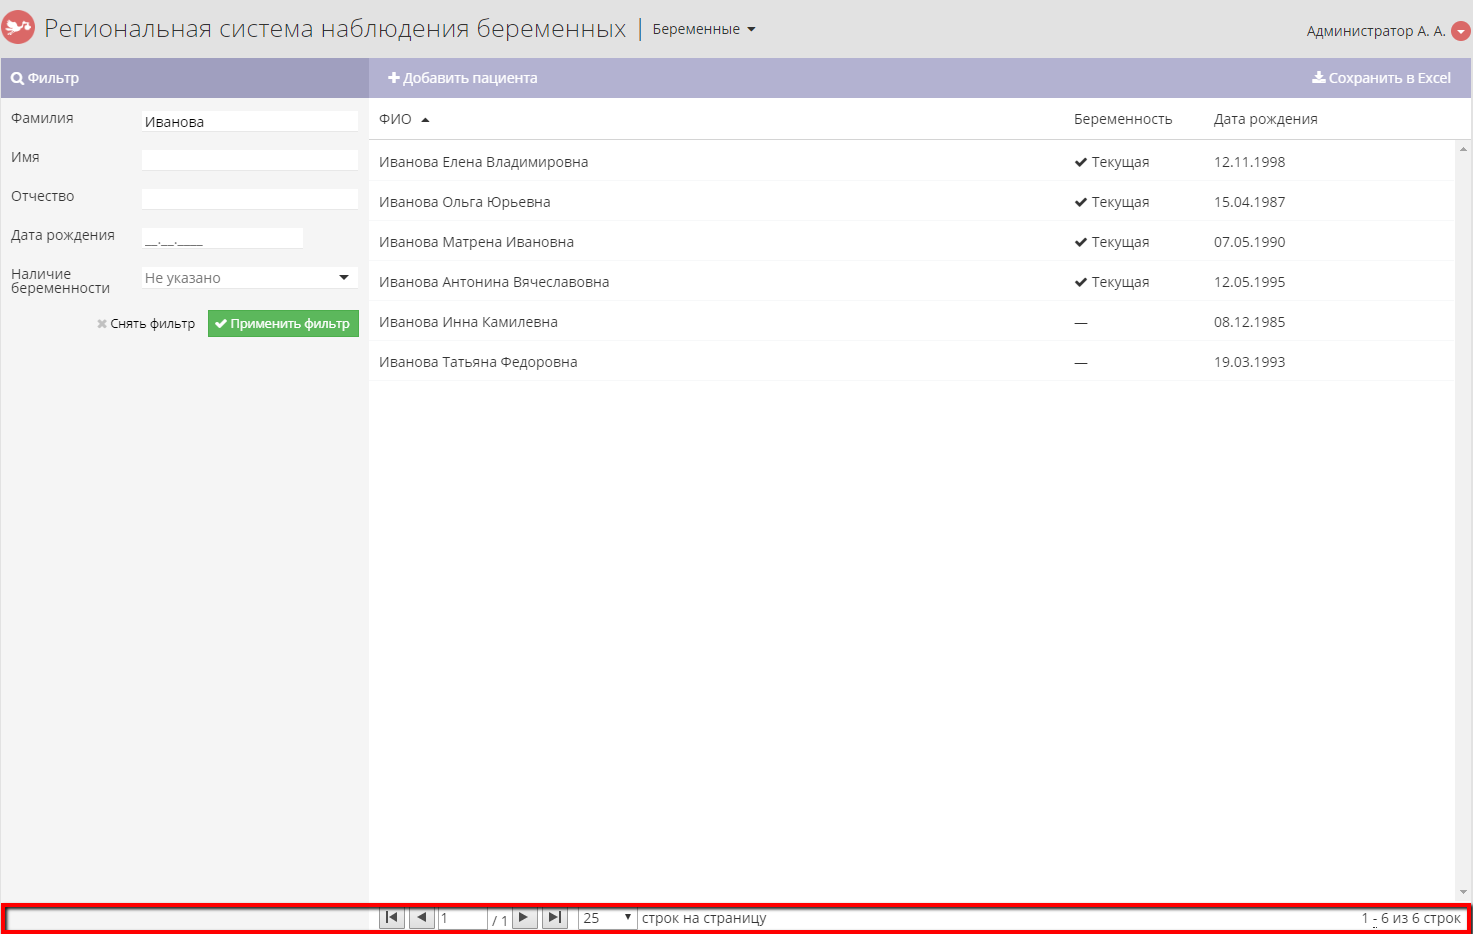Open the rows-per-page selector showing 25
The height and width of the screenshot is (934, 1473).
pyautogui.click(x=608, y=918)
